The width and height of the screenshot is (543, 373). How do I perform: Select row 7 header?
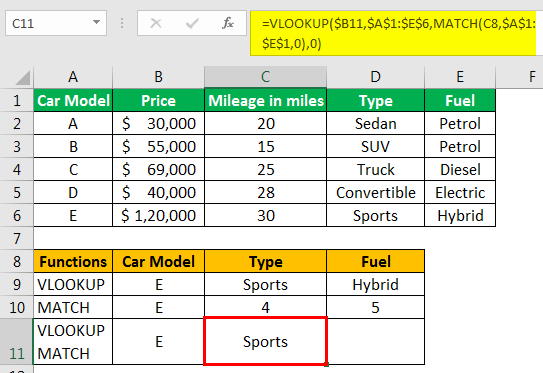point(17,238)
